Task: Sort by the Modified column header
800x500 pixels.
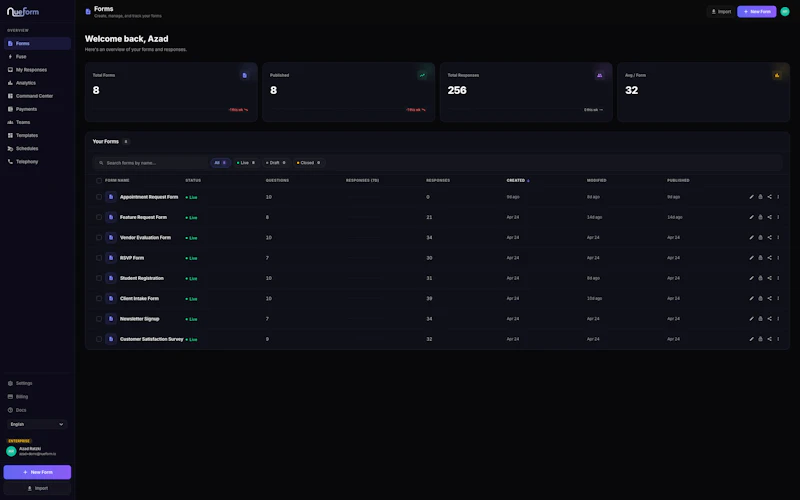Action: coord(596,181)
